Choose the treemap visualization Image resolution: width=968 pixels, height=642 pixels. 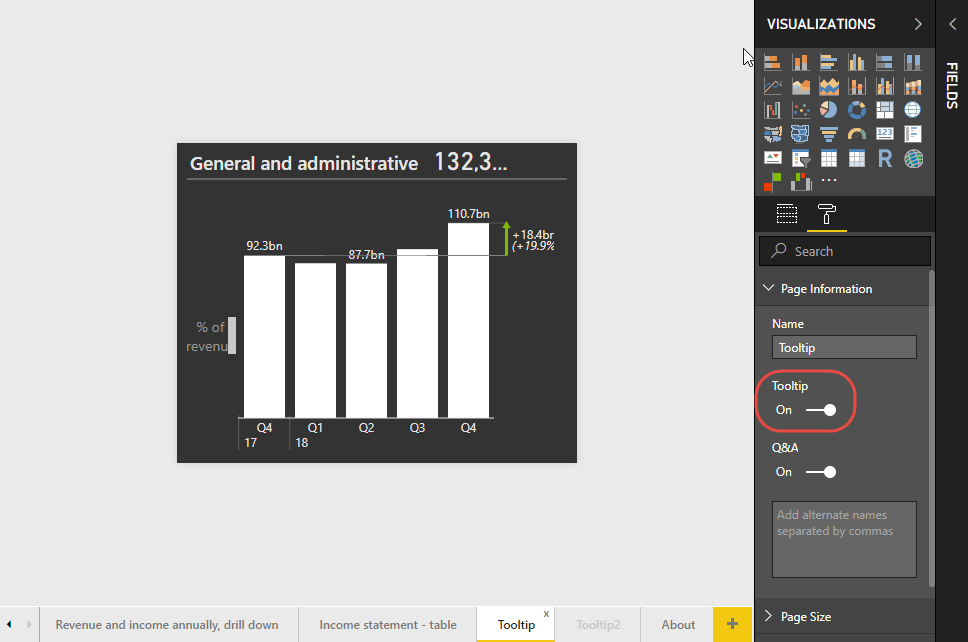point(885,110)
